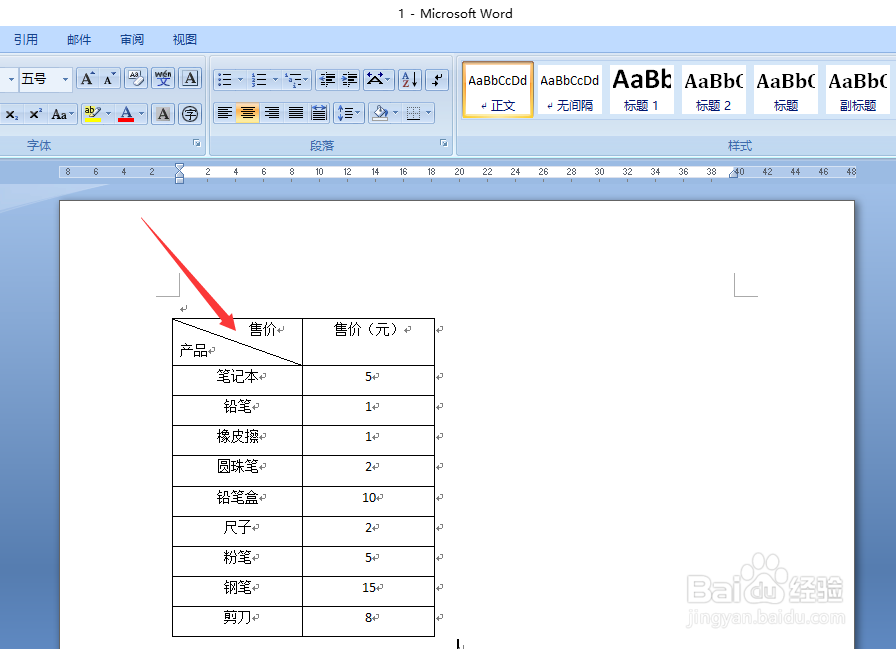
Task: Apply the 无间隔 (No Spacing) style
Action: point(570,89)
